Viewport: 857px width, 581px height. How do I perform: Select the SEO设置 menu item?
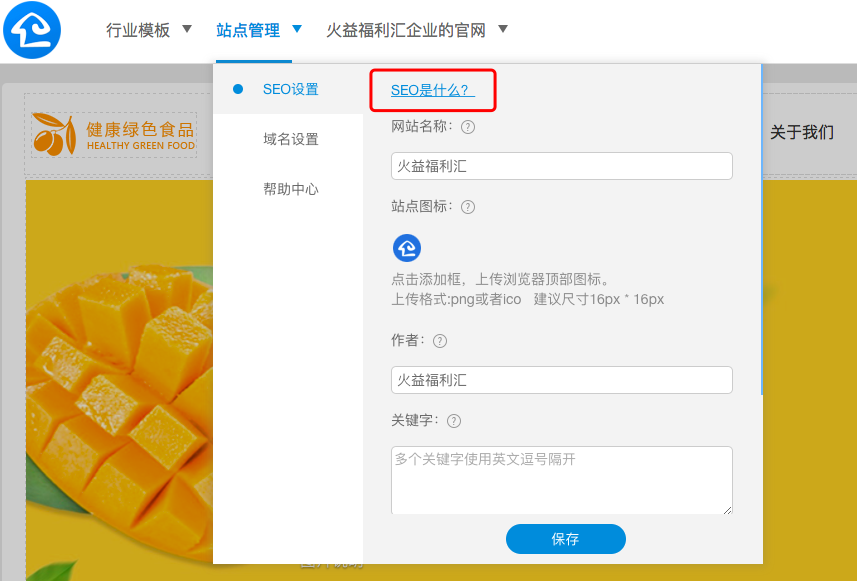point(288,89)
